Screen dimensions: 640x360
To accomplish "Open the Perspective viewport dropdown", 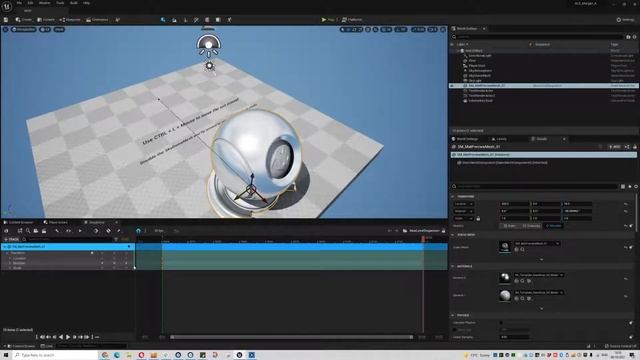I will click(23, 29).
